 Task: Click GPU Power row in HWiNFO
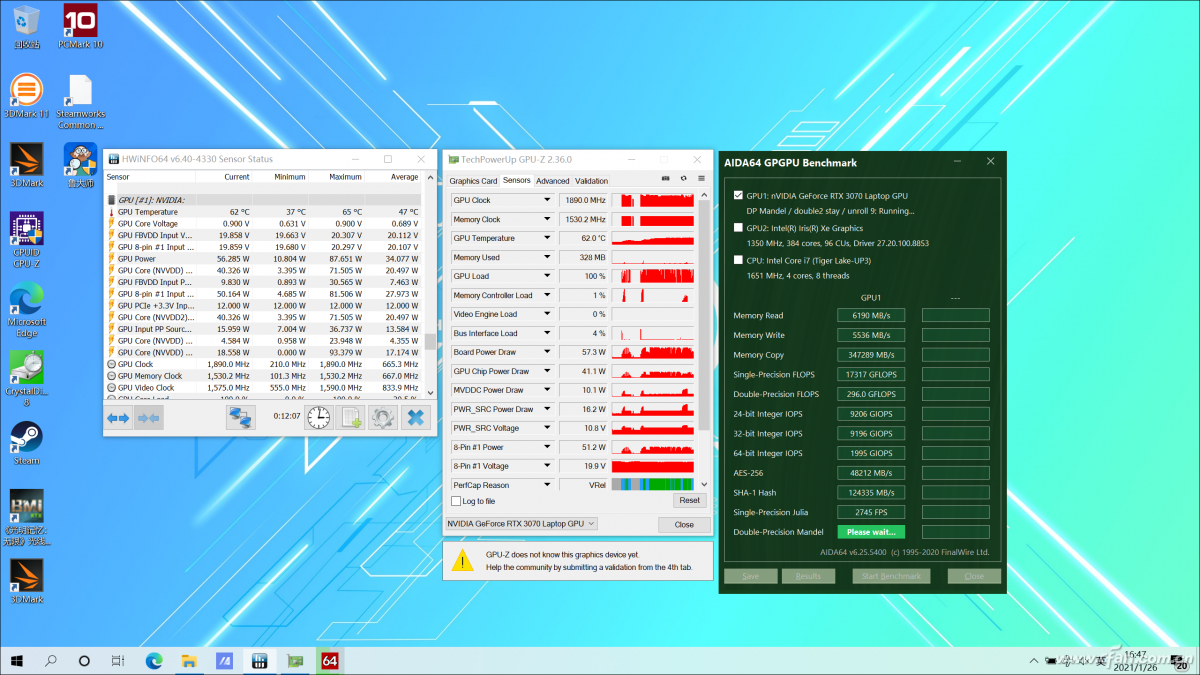[264, 258]
